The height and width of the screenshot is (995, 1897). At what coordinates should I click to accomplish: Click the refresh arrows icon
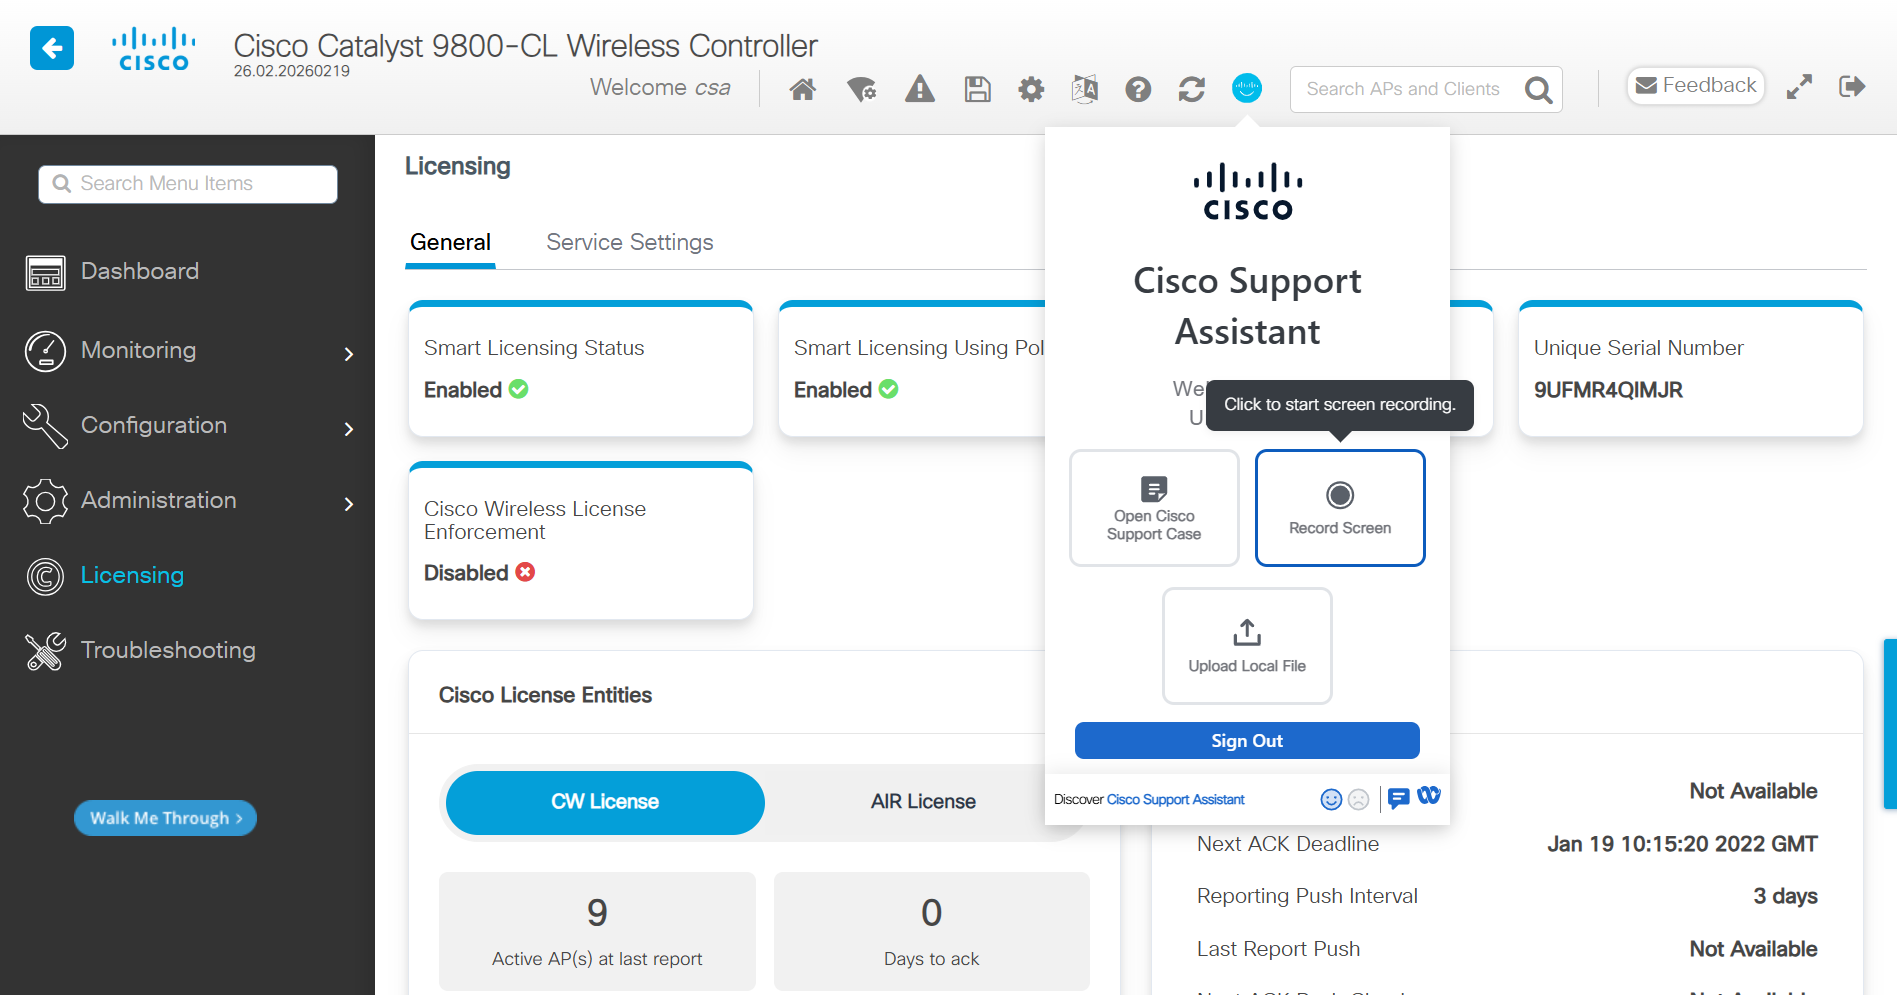(x=1191, y=90)
